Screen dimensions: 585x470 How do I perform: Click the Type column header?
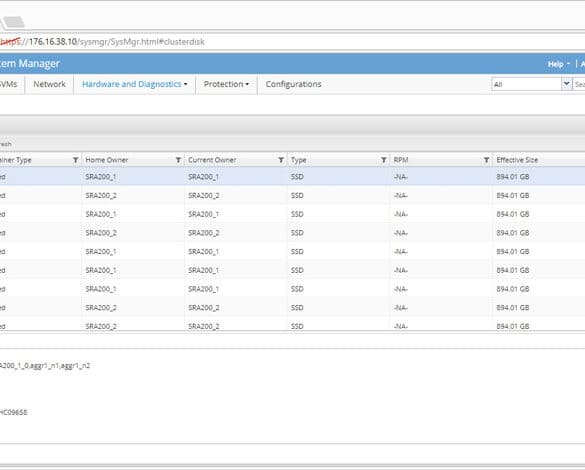click(298, 160)
